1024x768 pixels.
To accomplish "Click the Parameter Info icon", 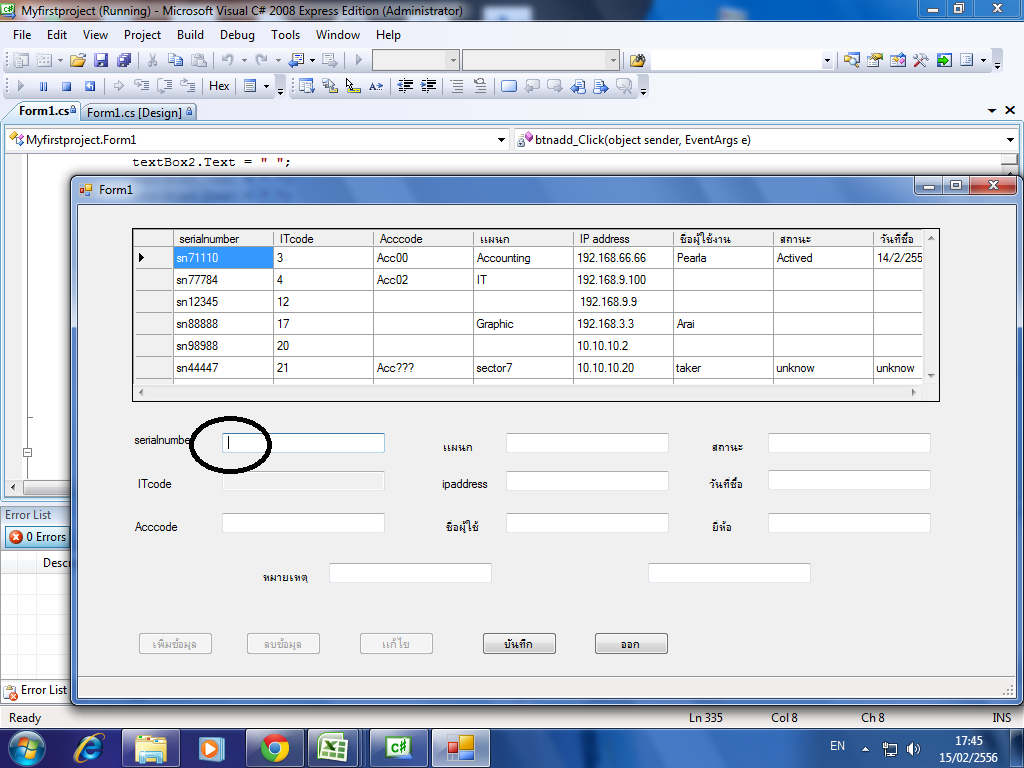I will click(330, 86).
